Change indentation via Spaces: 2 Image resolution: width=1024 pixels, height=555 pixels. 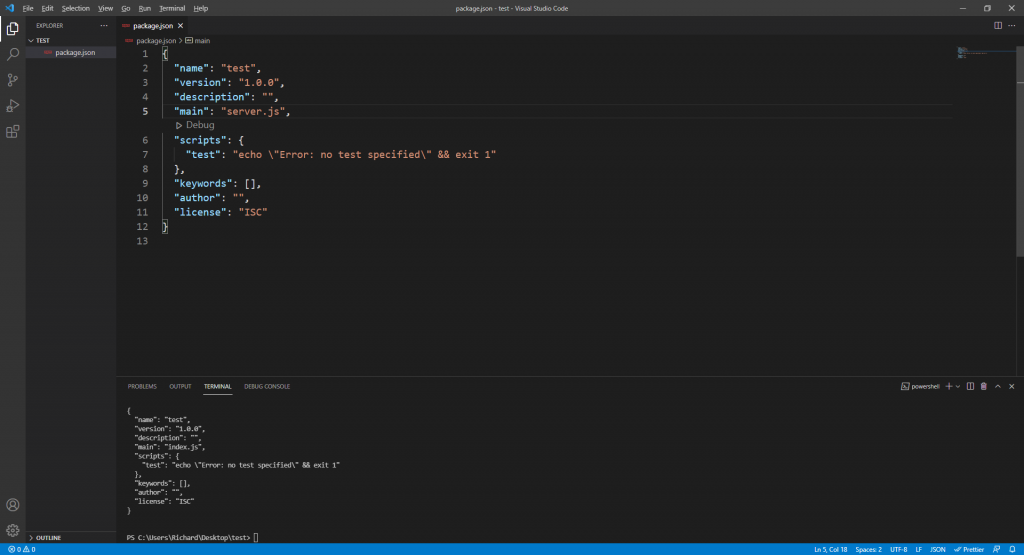point(869,549)
